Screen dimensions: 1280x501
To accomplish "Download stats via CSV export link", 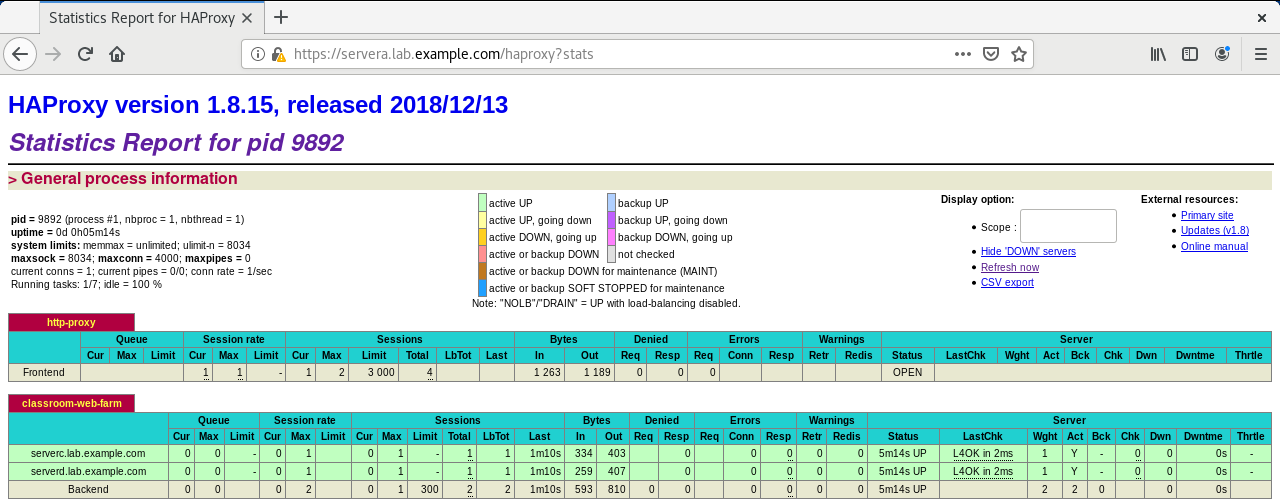I will point(1007,282).
